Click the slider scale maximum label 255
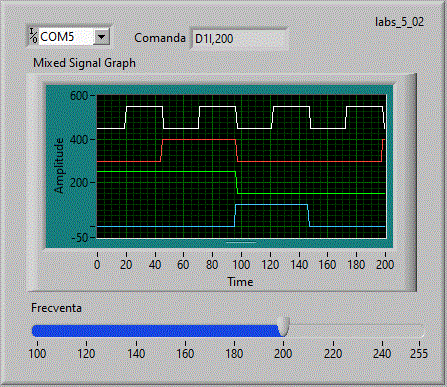 419,354
